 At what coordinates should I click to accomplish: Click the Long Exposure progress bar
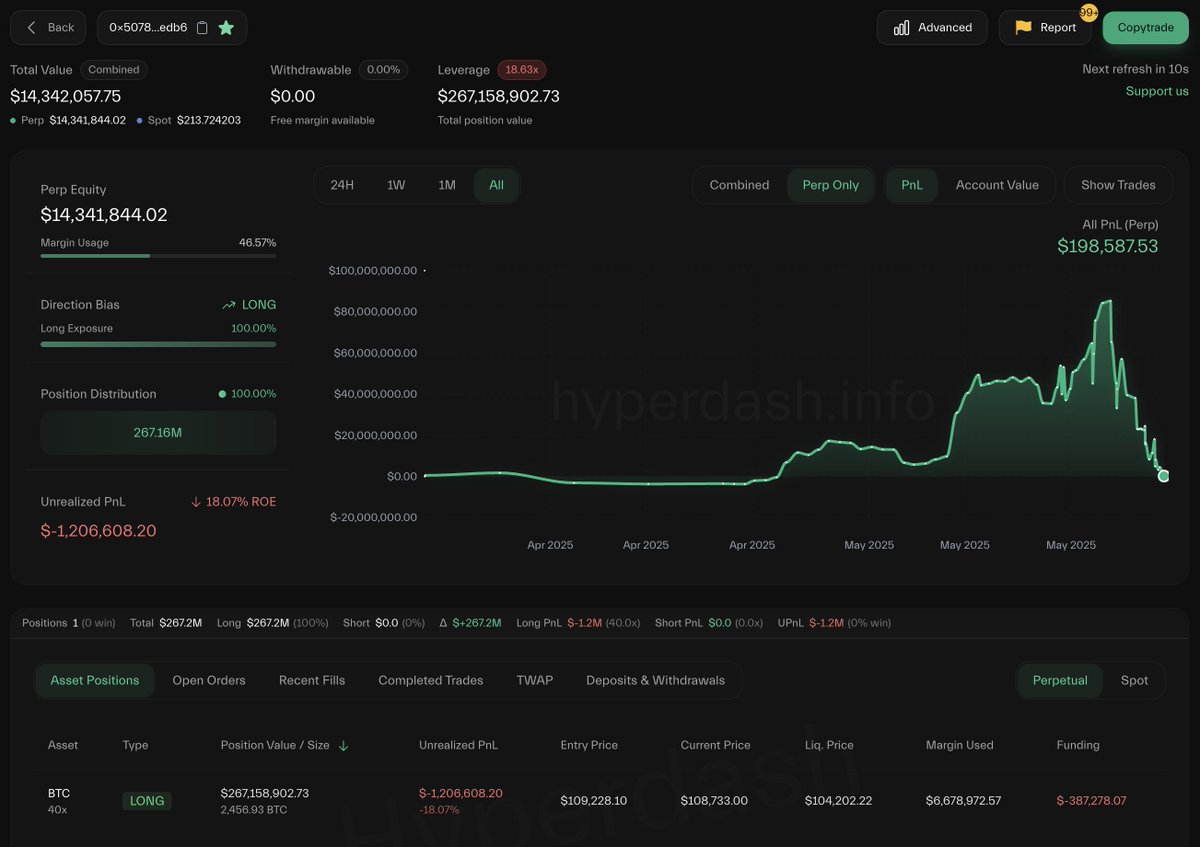[158, 344]
